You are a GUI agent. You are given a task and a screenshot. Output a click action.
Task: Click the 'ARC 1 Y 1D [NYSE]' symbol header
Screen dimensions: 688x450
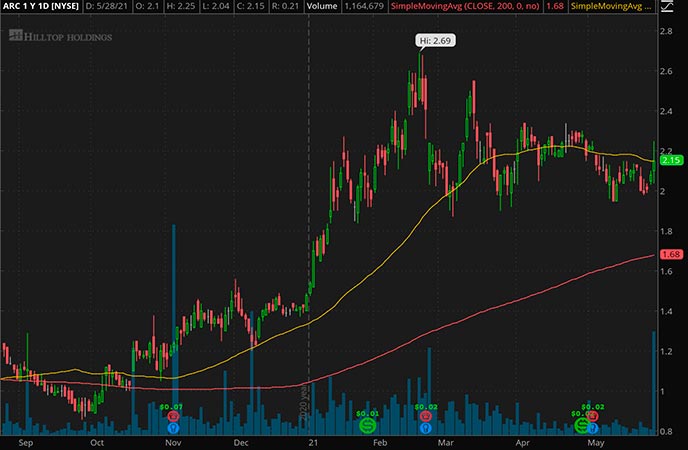pyautogui.click(x=40, y=6)
